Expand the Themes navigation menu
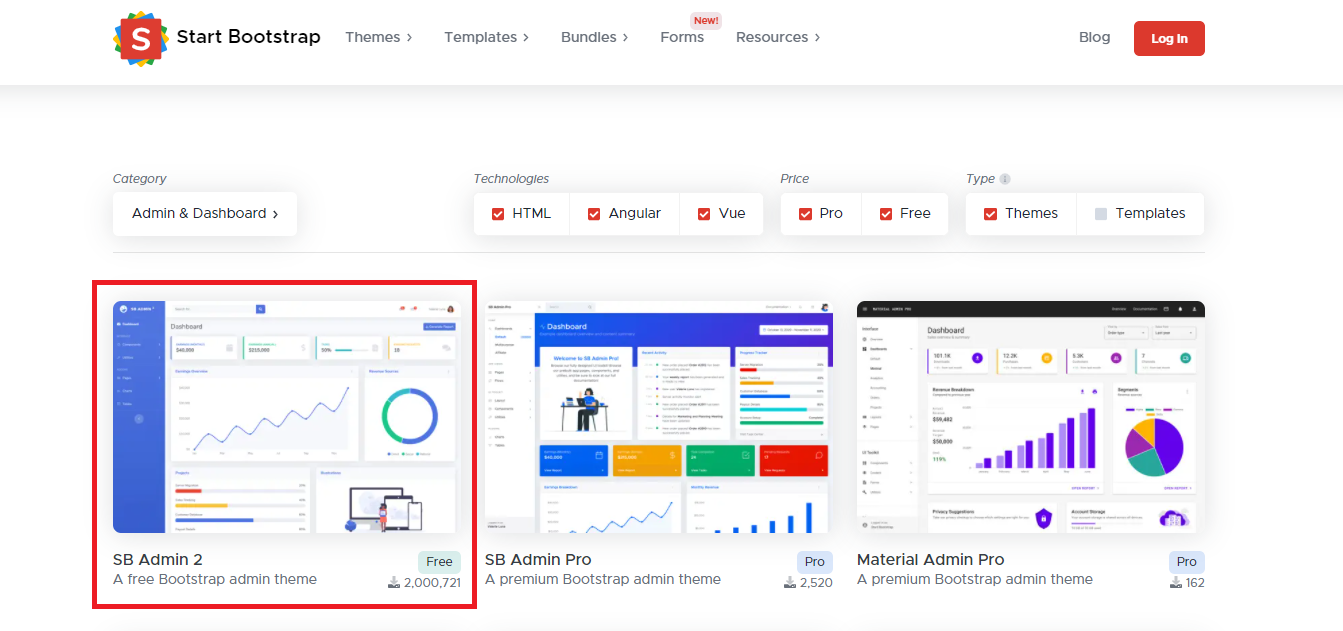This screenshot has height=631, width=1343. (379, 37)
